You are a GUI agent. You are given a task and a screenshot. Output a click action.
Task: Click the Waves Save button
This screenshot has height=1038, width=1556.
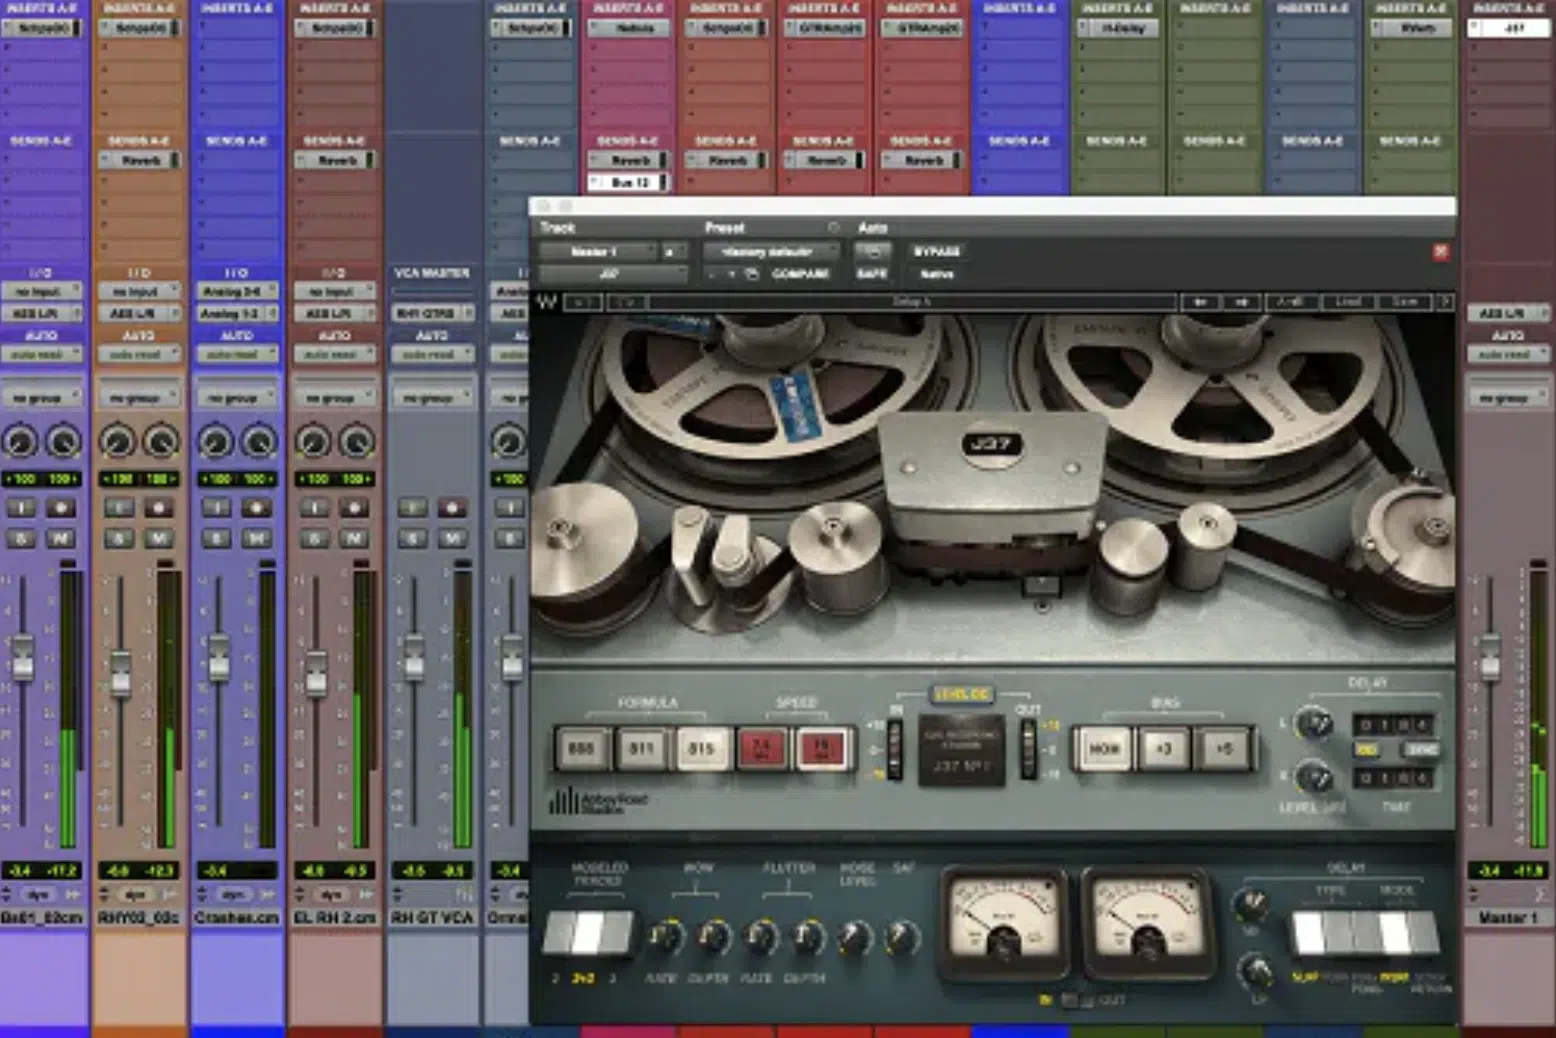1405,301
